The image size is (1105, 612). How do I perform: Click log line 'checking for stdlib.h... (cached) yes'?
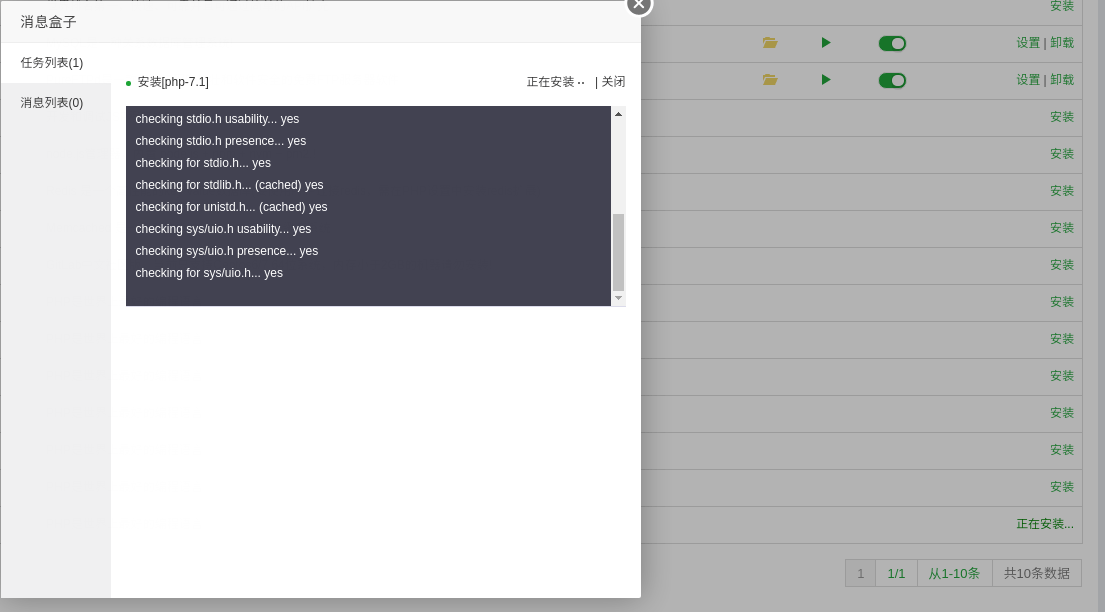pyautogui.click(x=229, y=185)
